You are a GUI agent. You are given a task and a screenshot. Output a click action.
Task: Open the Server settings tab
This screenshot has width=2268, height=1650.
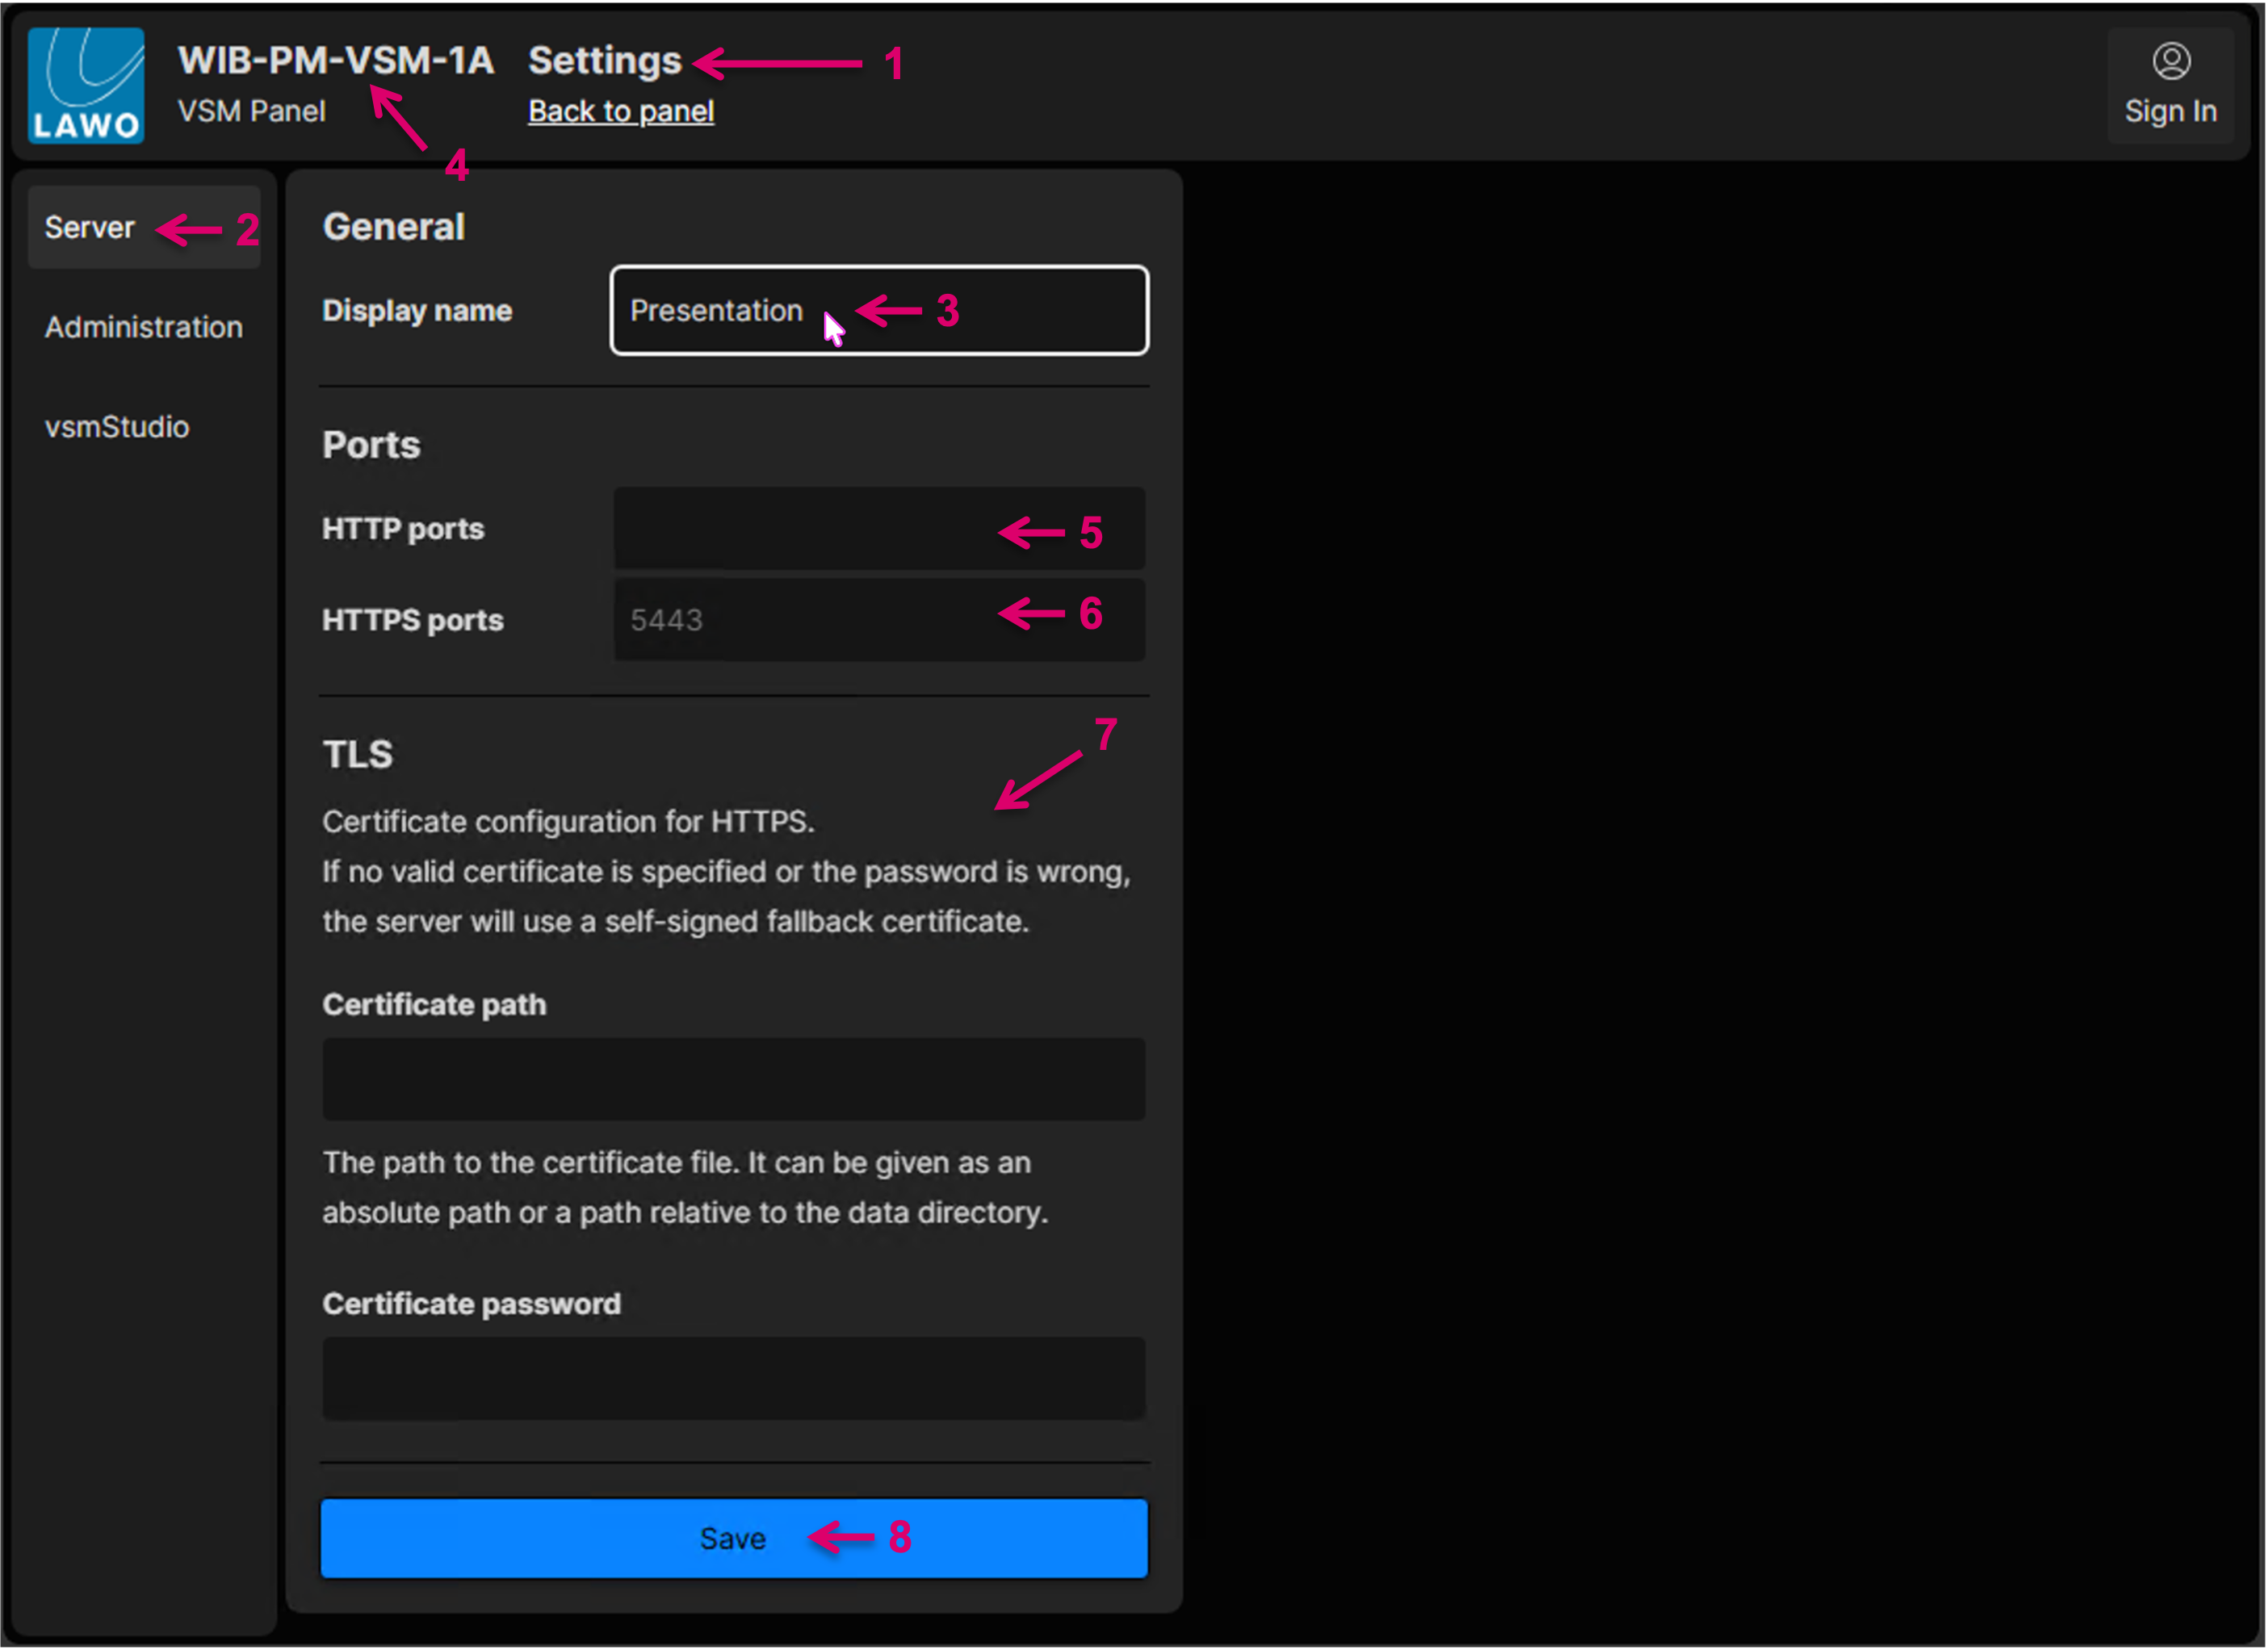click(x=90, y=228)
